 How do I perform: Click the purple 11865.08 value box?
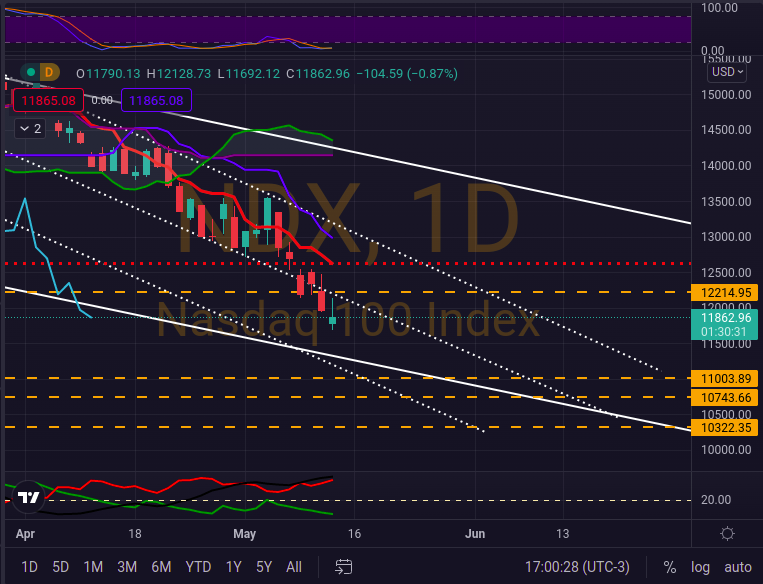(x=156, y=101)
